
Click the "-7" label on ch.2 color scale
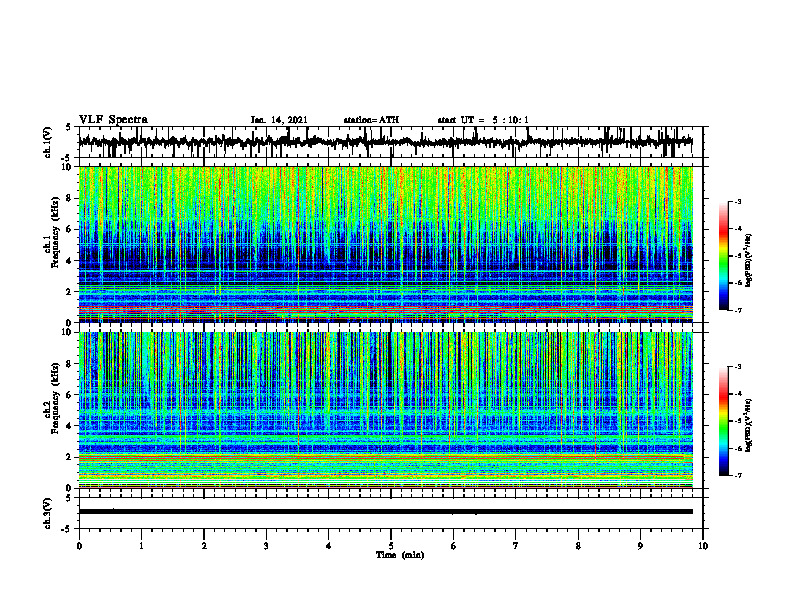pos(737,475)
